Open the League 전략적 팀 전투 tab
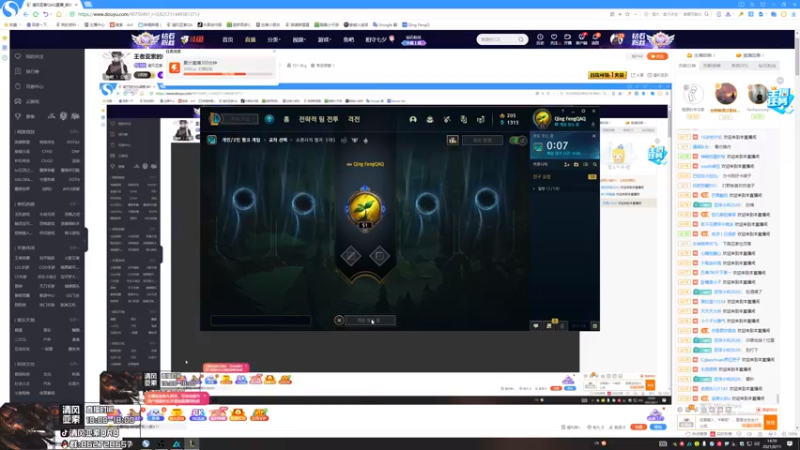800x450 pixels. click(318, 119)
